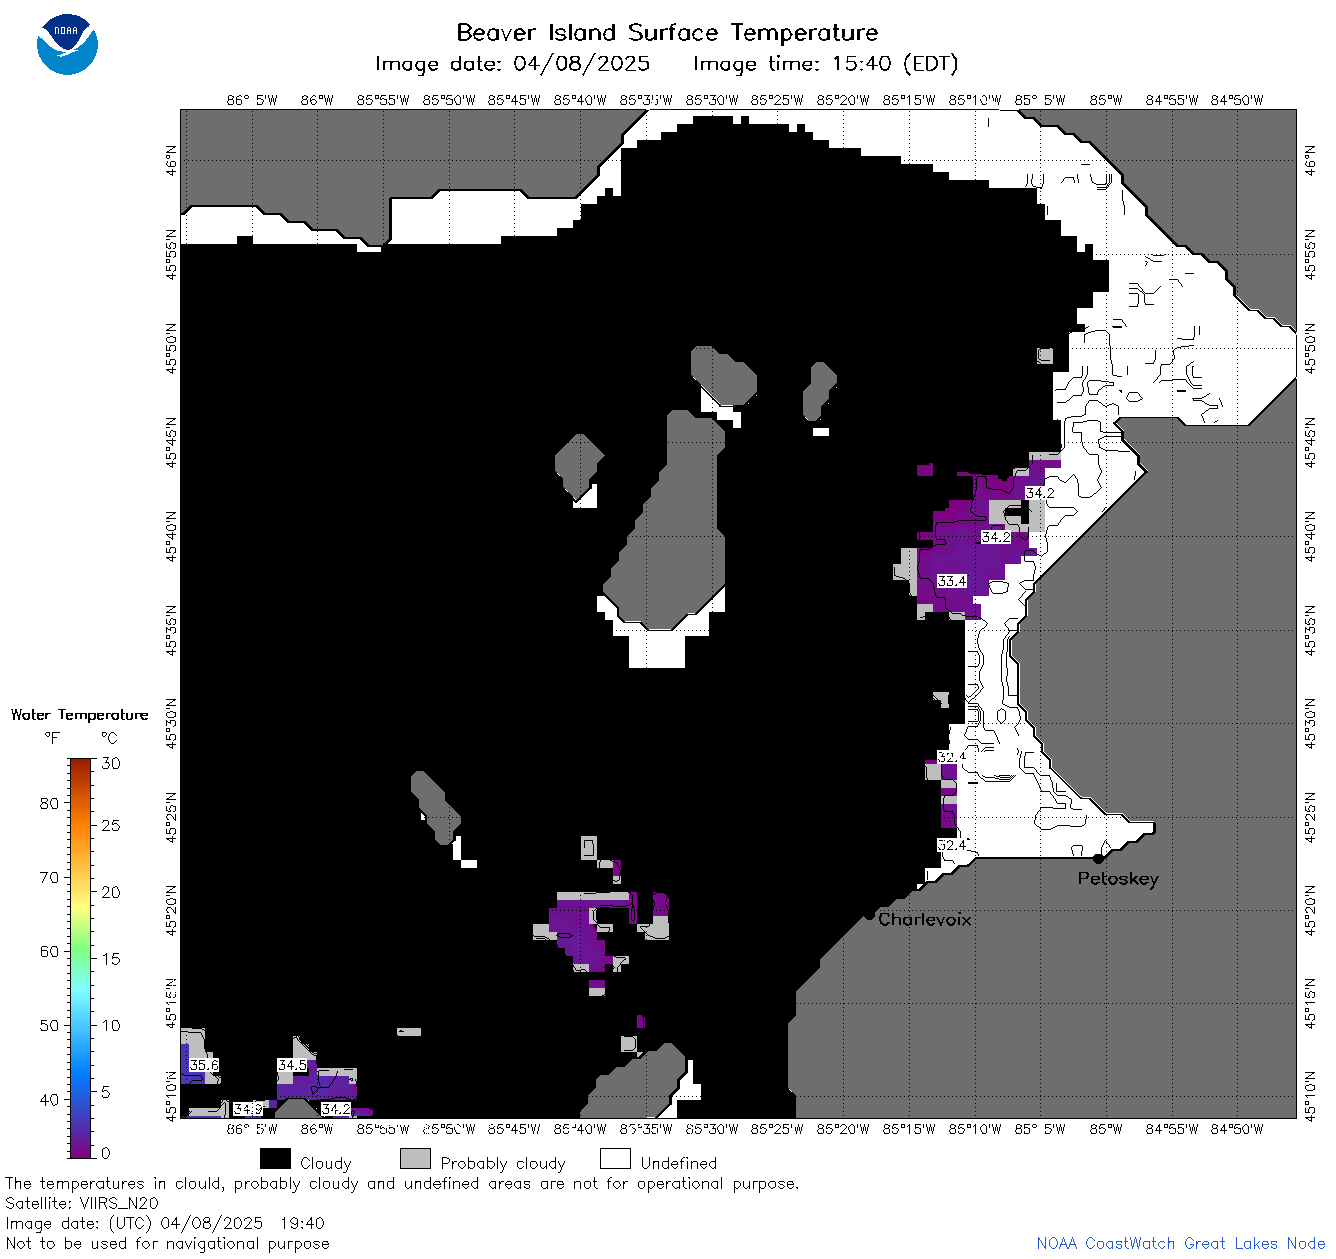Click the 34.5 temperature reading on the map
Image resolution: width=1336 pixels, height=1259 pixels.
click(292, 1065)
